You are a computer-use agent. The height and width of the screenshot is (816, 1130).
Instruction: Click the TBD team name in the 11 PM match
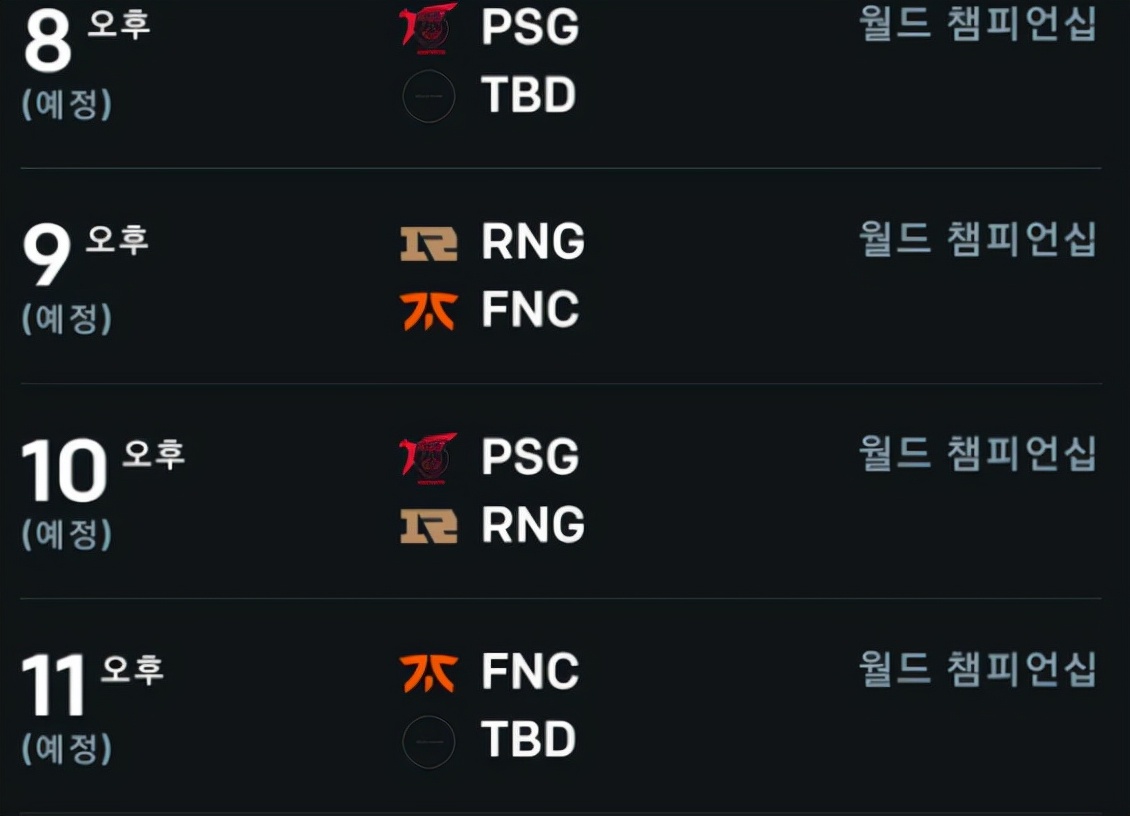click(x=528, y=741)
